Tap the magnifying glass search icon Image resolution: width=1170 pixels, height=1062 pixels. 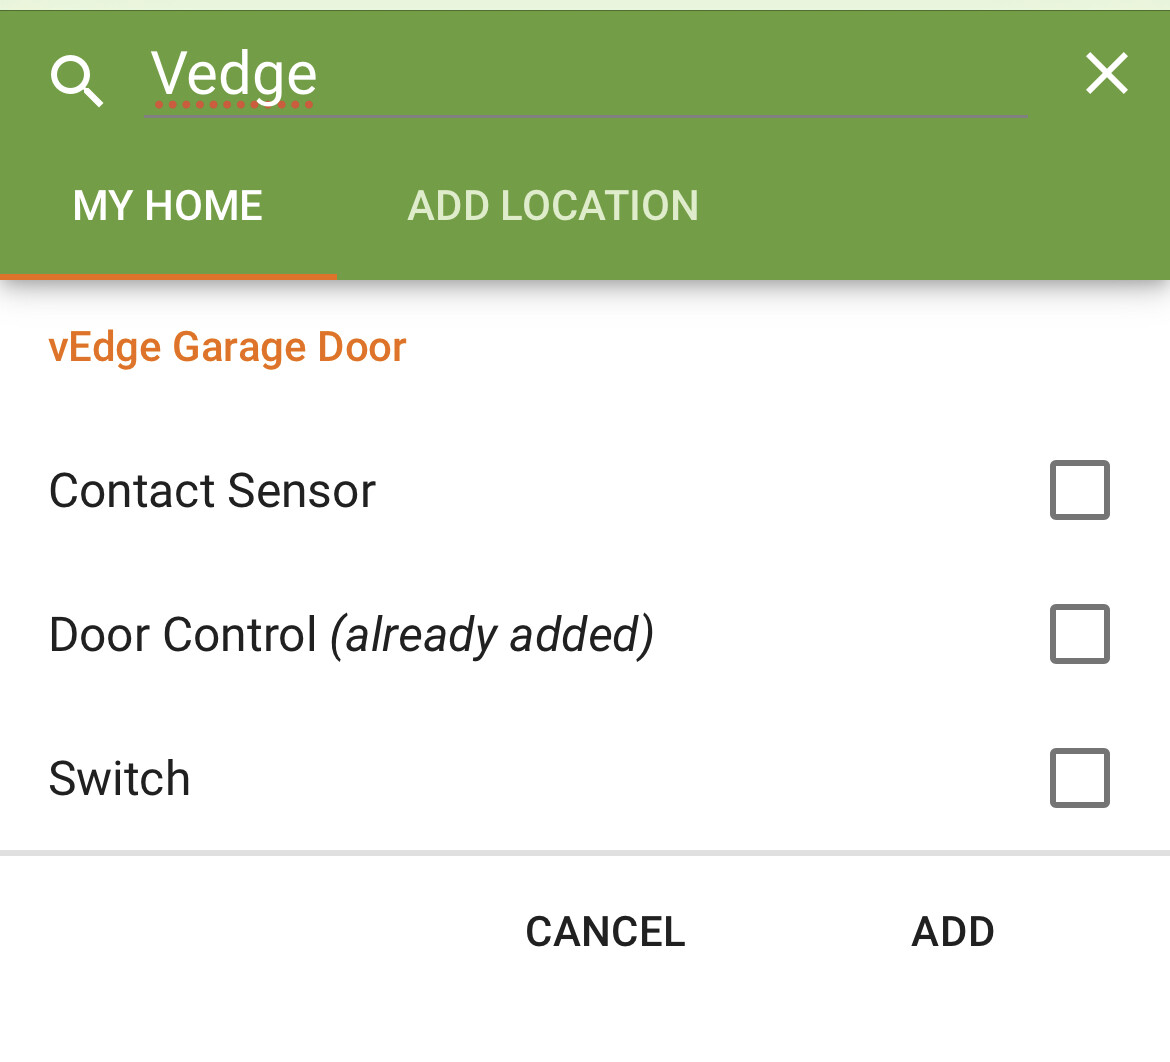click(76, 80)
